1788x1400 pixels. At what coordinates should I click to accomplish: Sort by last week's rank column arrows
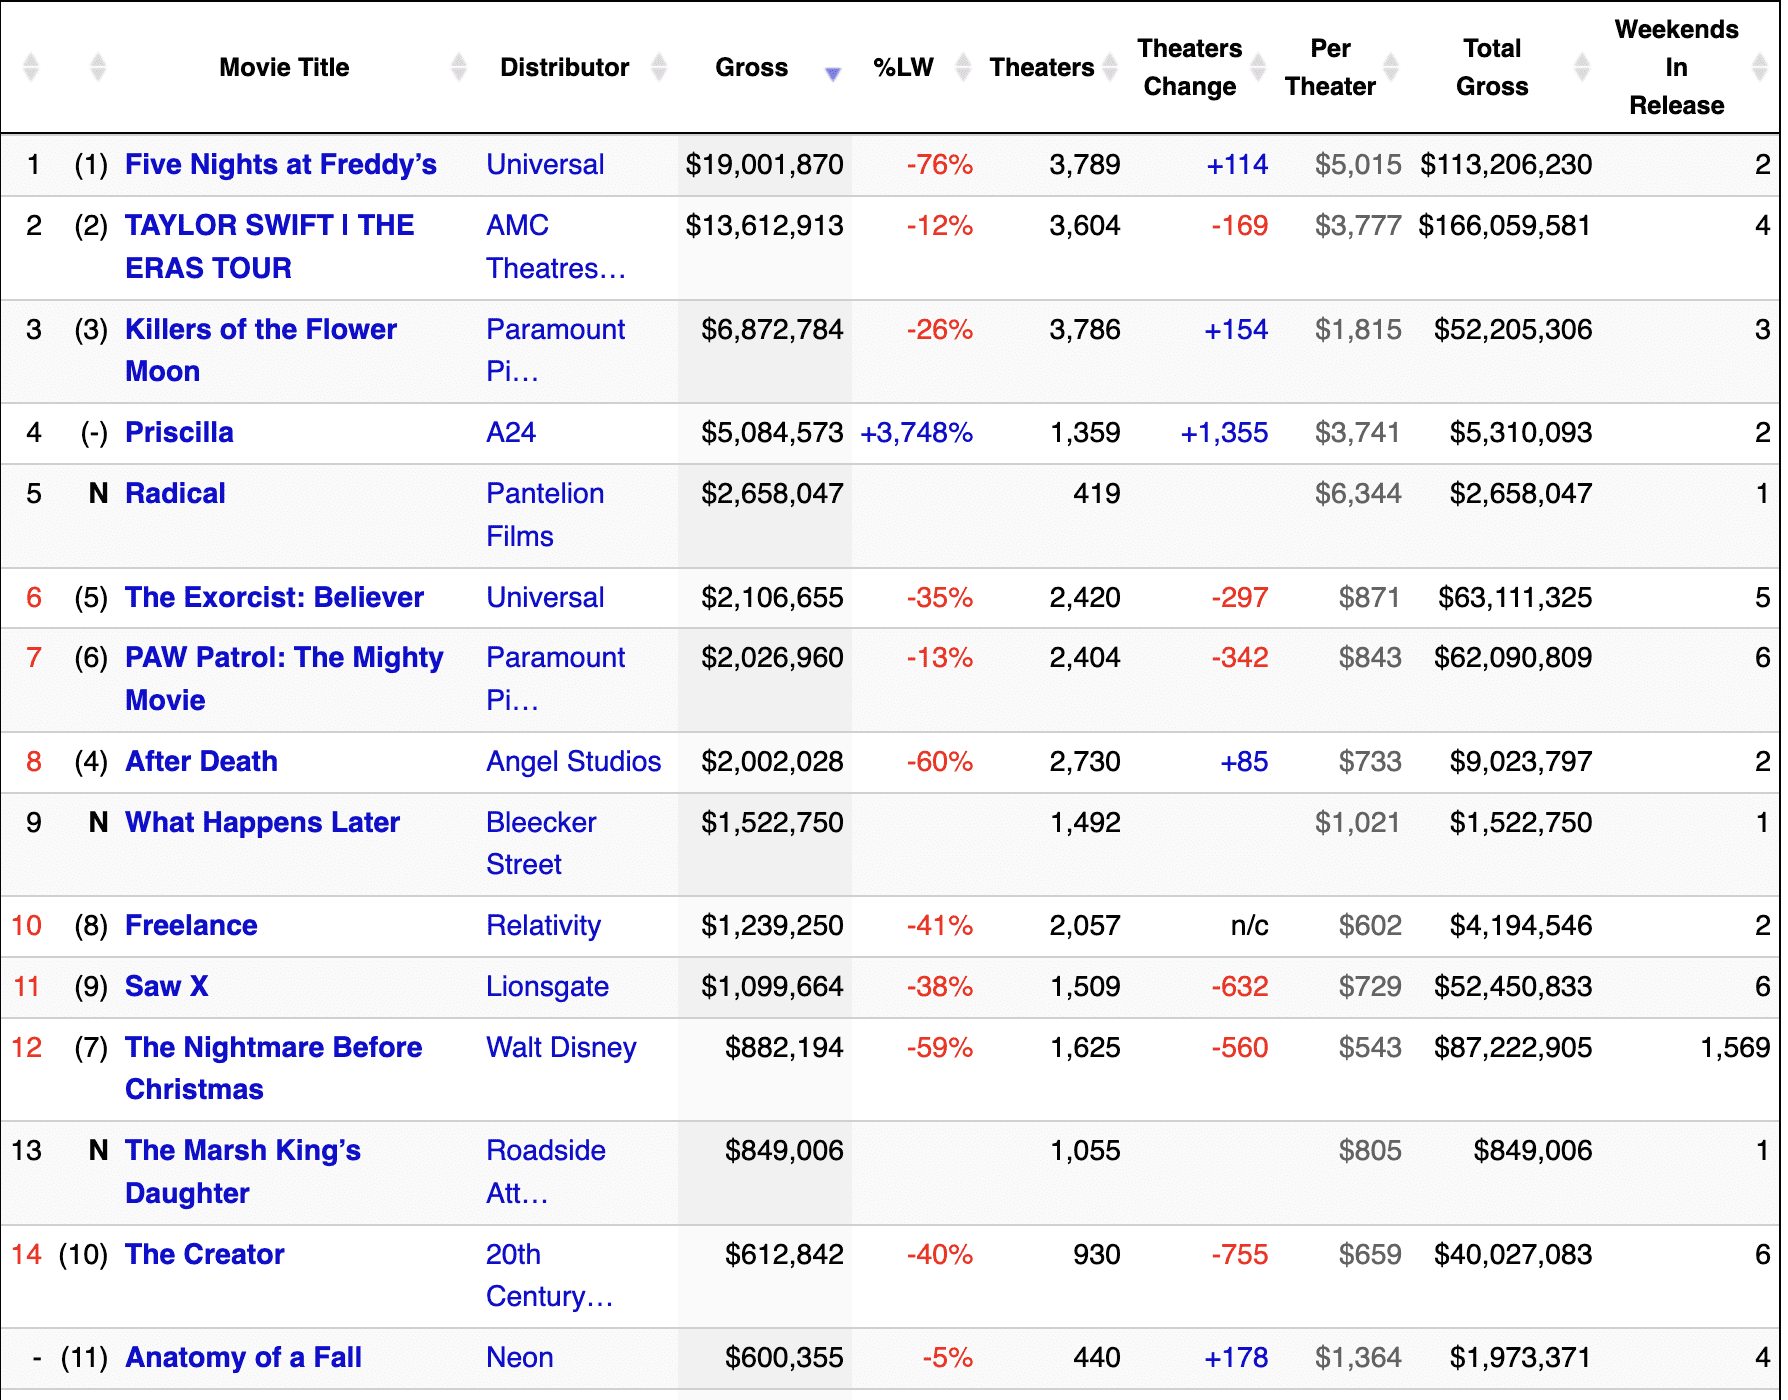97,67
